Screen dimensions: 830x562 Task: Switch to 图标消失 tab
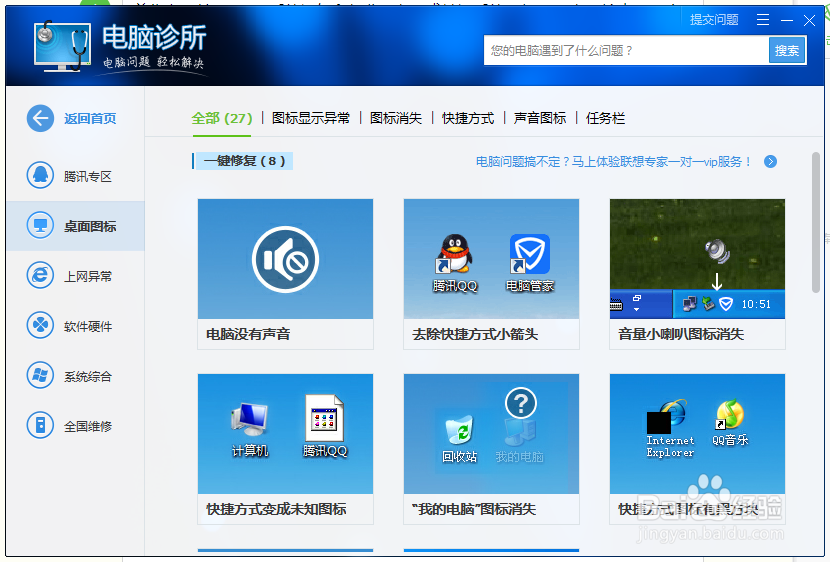coord(396,118)
